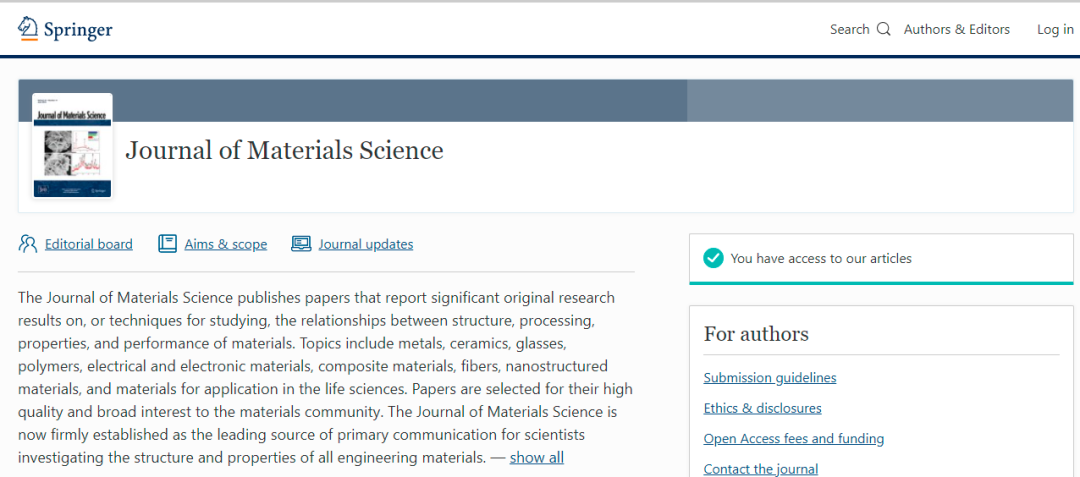1080x477 pixels.
Task: Click the Springer wordmark text
Action: click(x=78, y=30)
